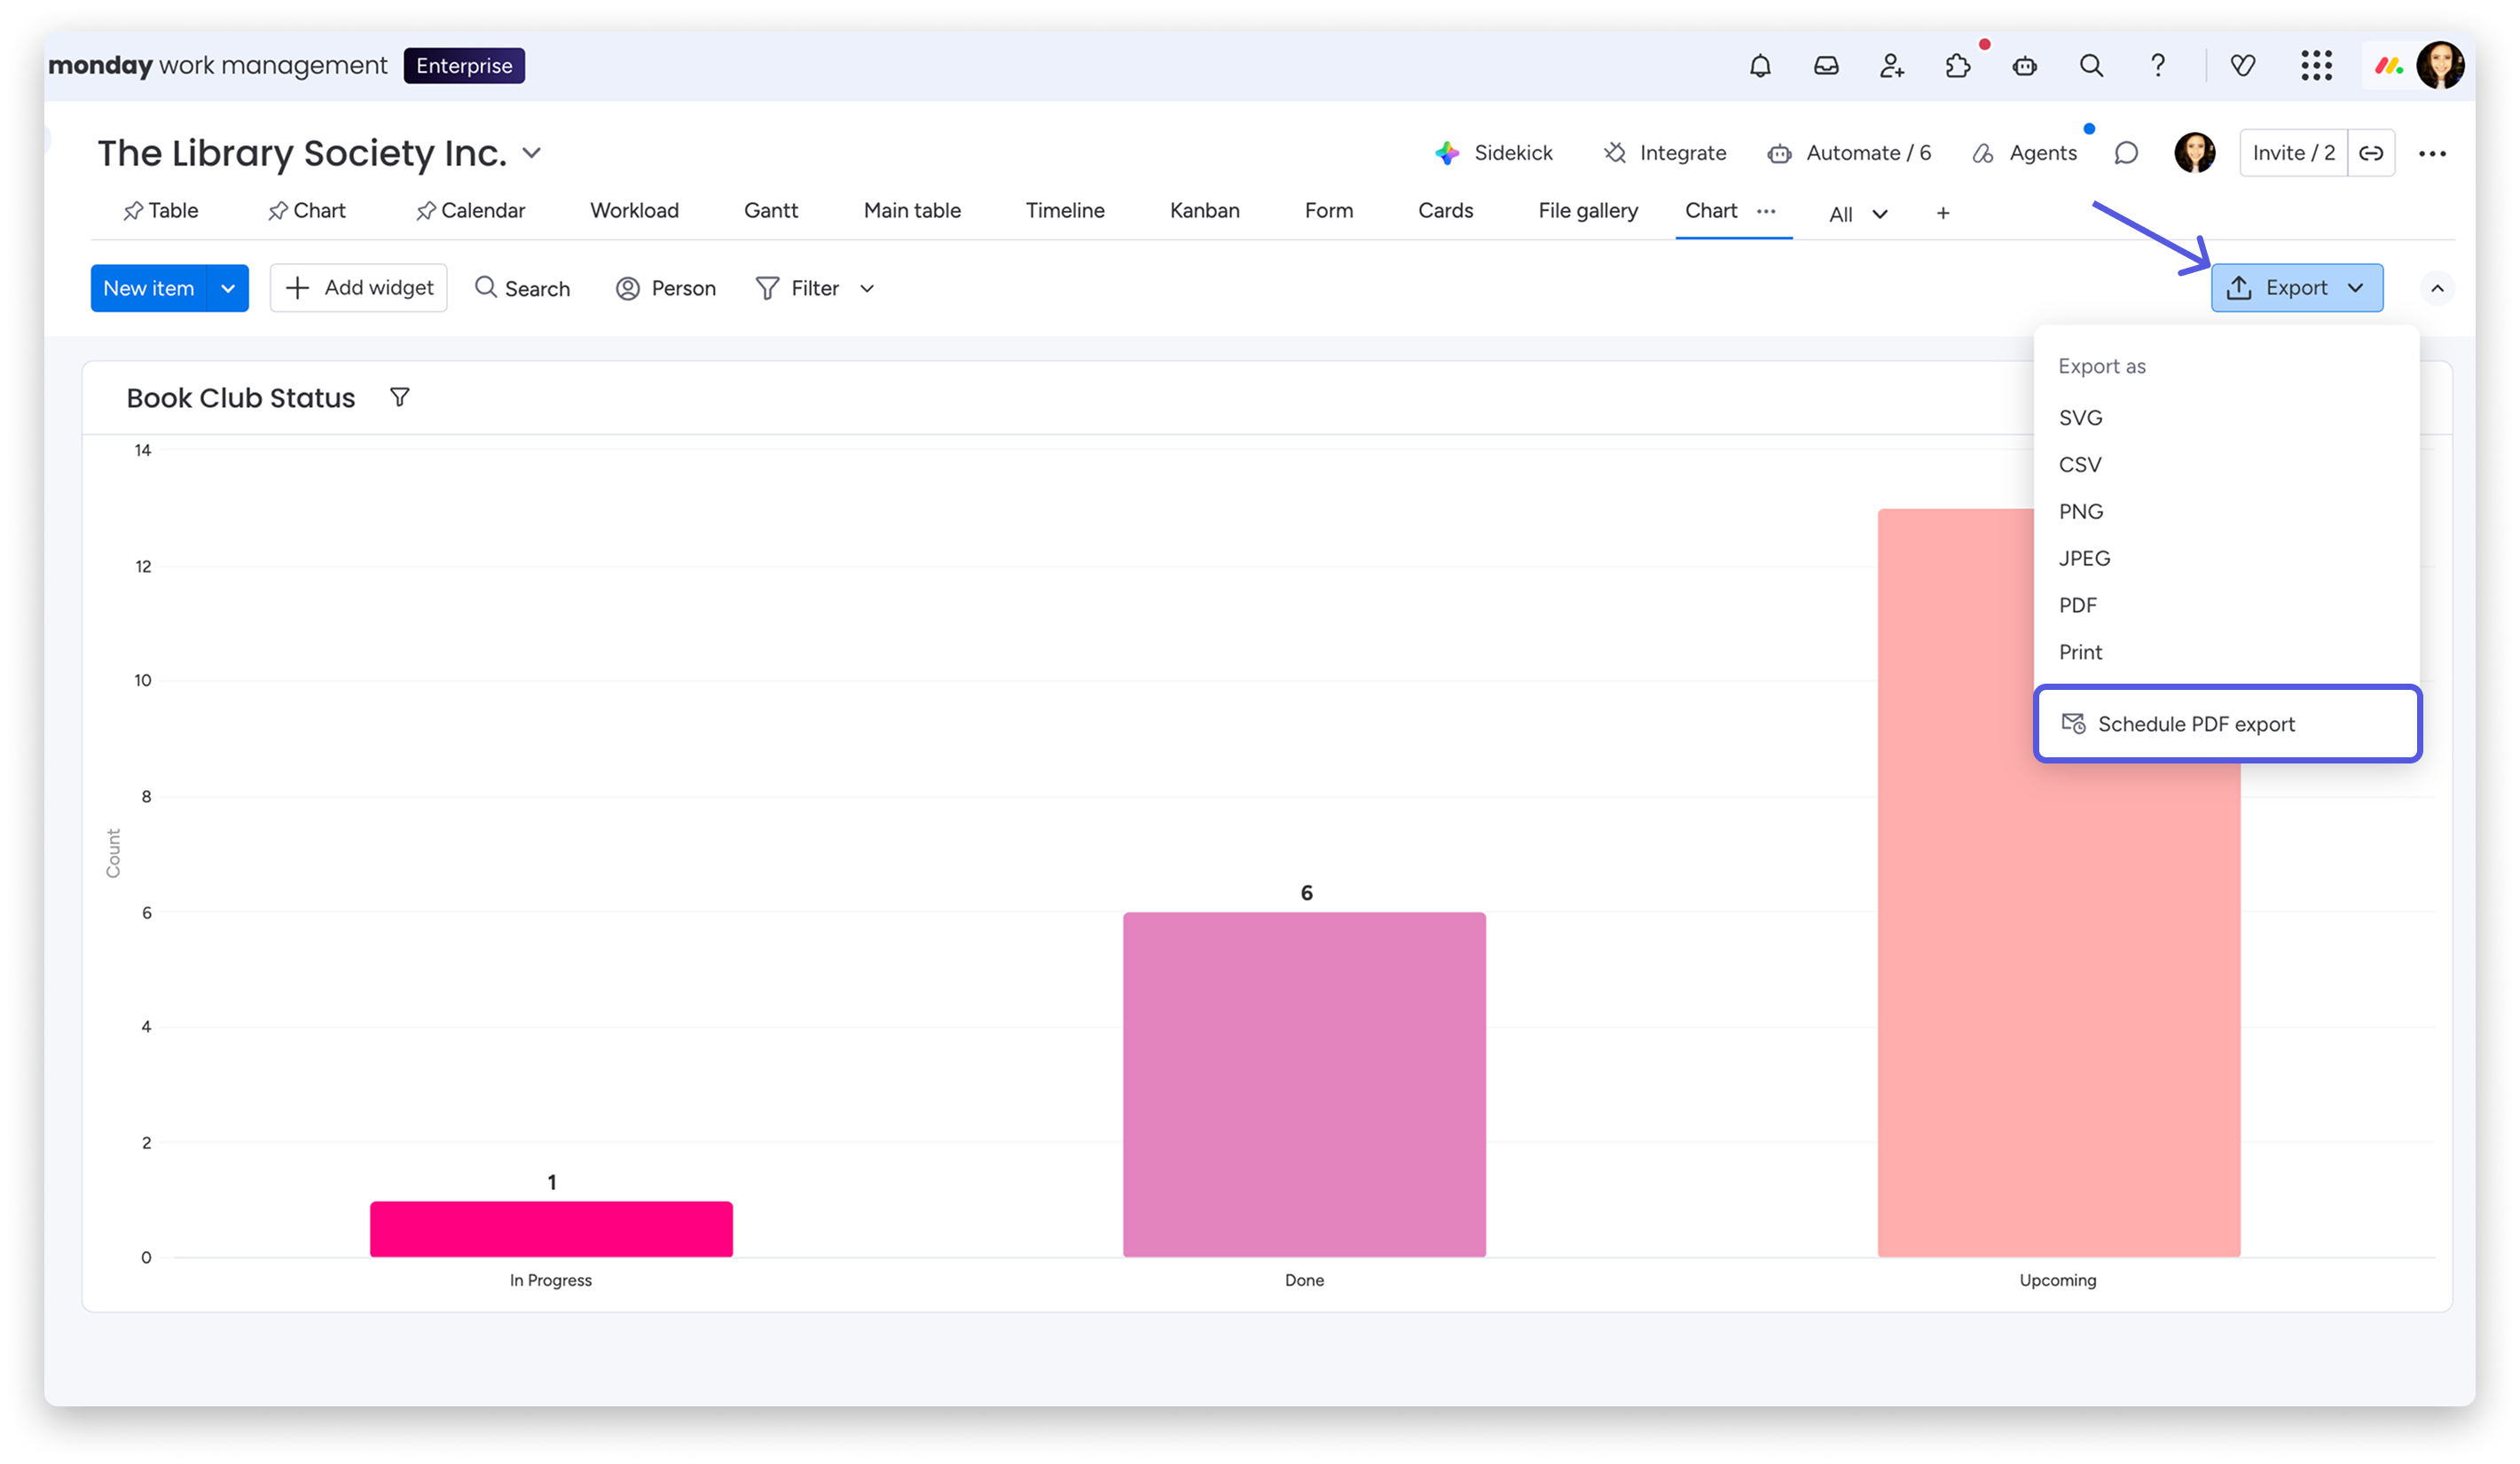Select CSV from Export as menu
Screen dimensions: 2520x1464
[2080, 464]
